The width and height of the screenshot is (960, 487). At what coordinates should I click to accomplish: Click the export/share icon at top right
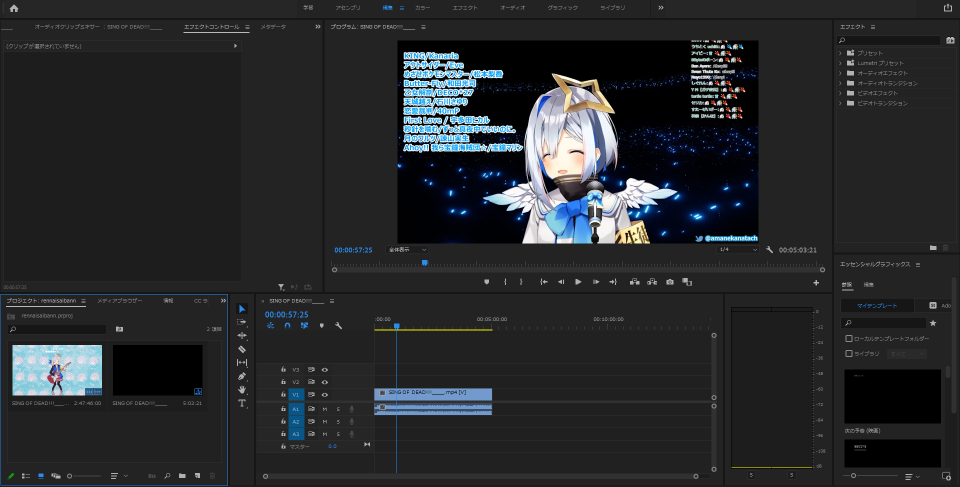948,8
